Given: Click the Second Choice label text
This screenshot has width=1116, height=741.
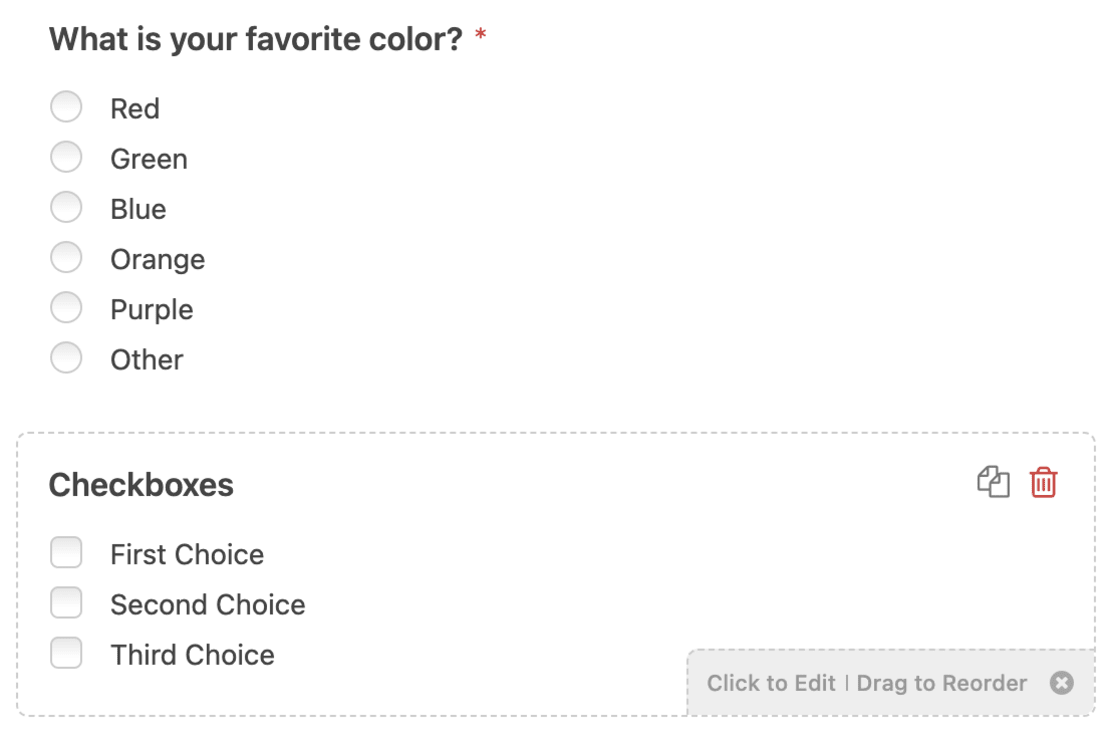Looking at the screenshot, I should [x=207, y=605].
